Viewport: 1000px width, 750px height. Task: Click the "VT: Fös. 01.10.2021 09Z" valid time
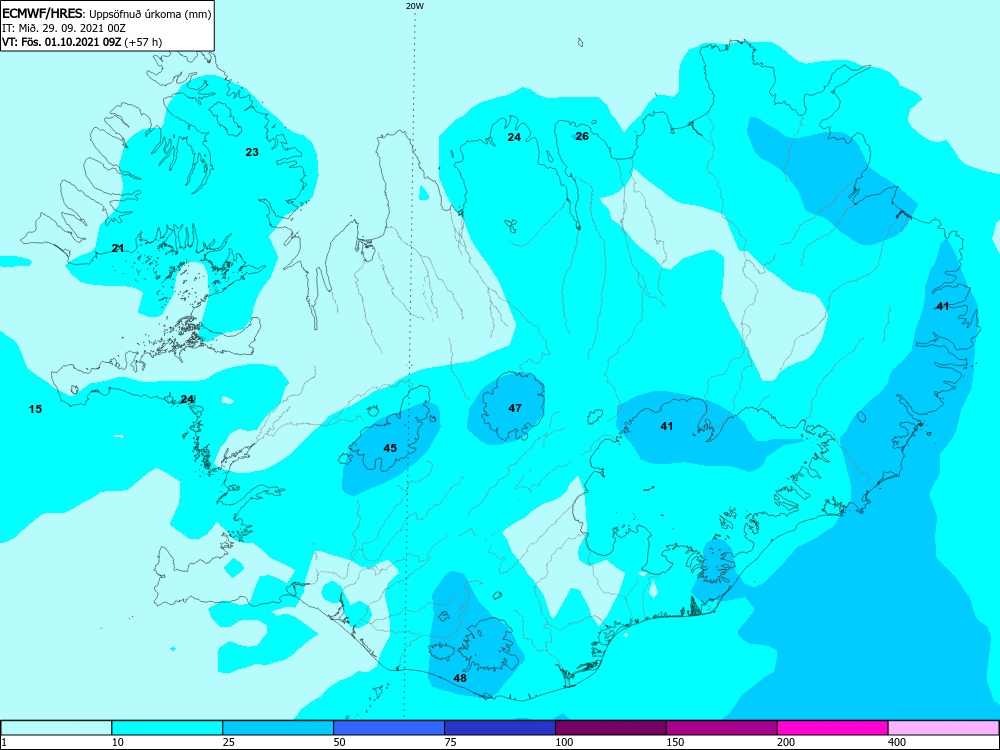62,42
